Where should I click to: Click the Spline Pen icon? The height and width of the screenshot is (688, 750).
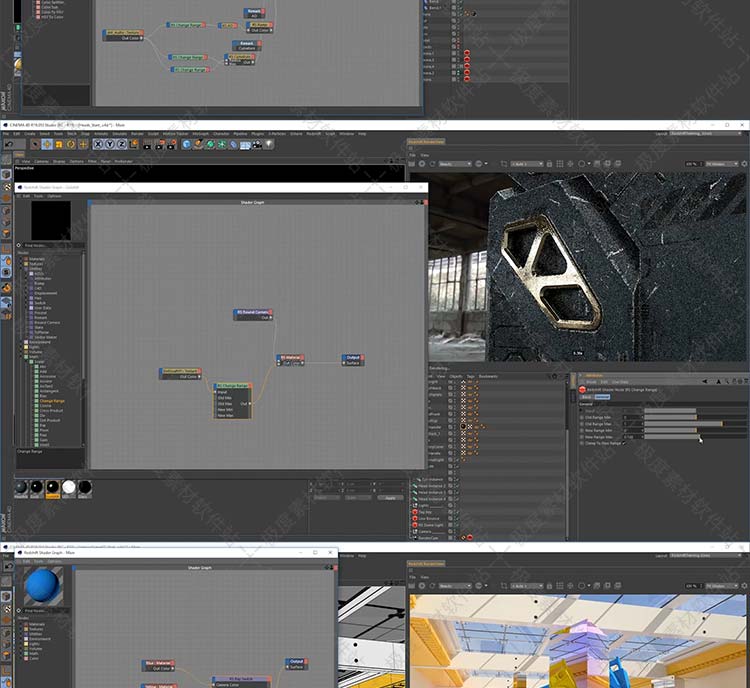[x=199, y=144]
